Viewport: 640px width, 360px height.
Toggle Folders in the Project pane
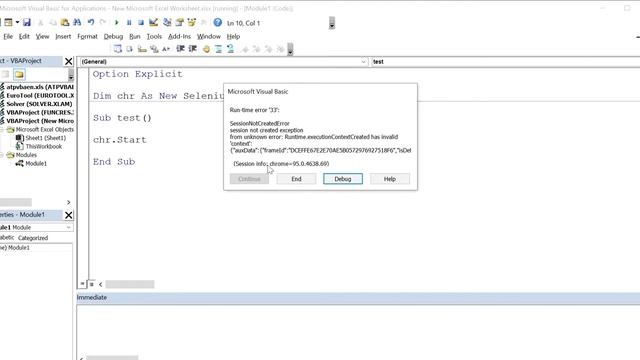click(19, 74)
